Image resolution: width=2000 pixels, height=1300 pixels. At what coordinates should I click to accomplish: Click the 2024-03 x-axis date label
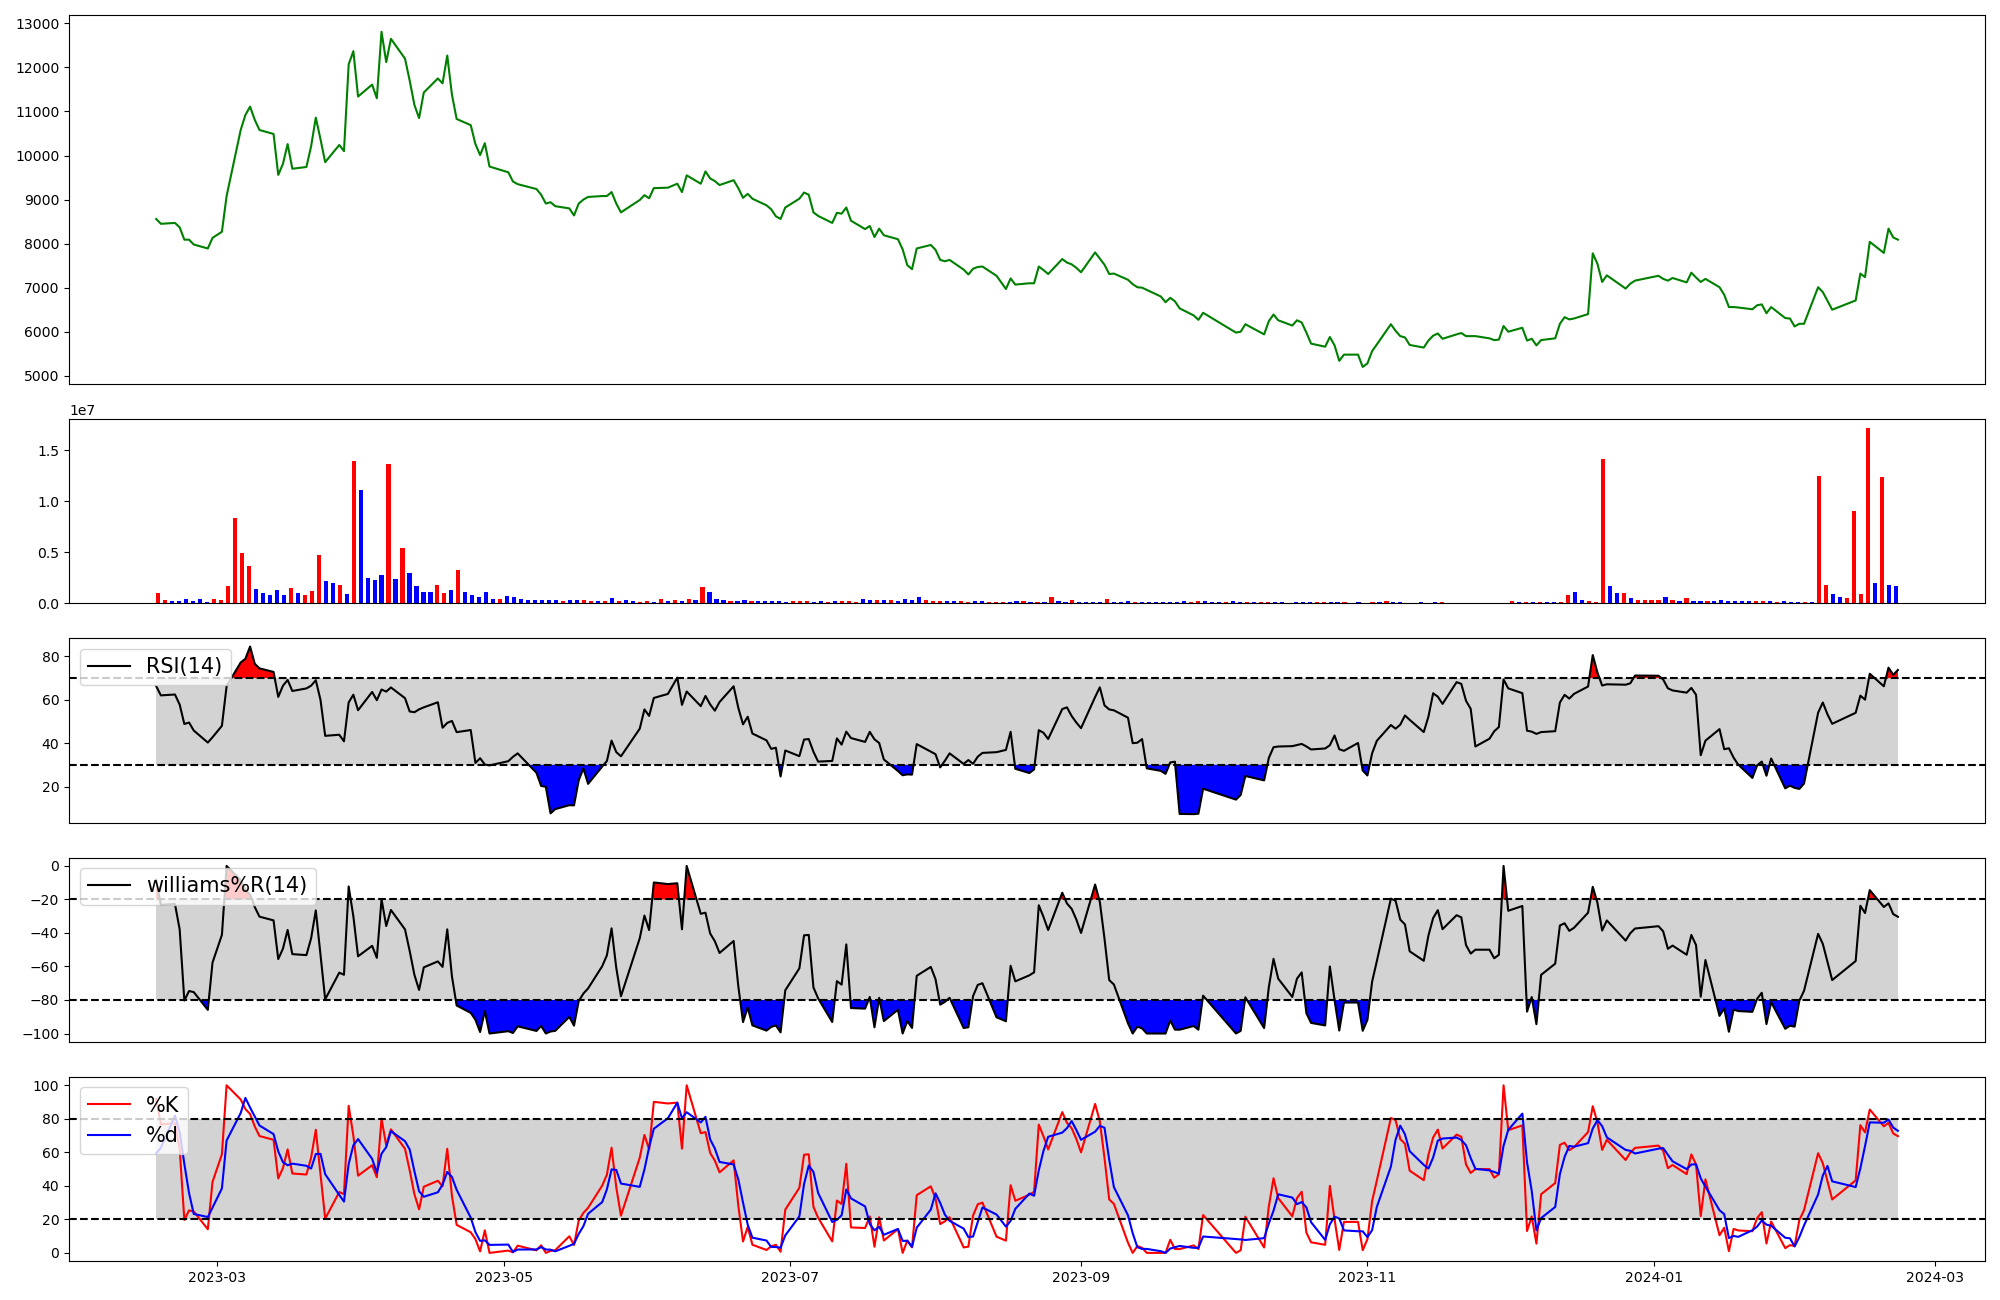[1935, 1277]
